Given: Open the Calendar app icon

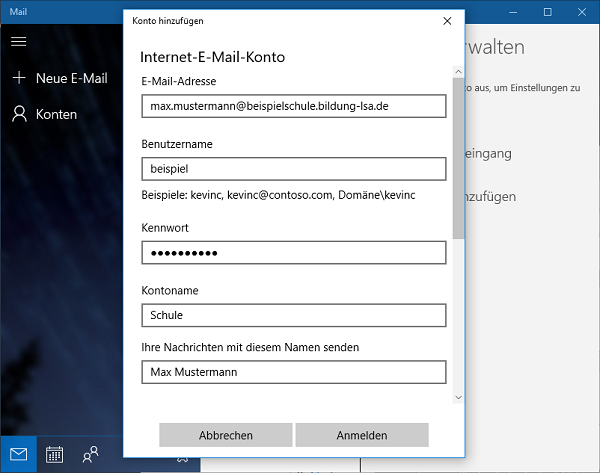Looking at the screenshot, I should pyautogui.click(x=54, y=454).
